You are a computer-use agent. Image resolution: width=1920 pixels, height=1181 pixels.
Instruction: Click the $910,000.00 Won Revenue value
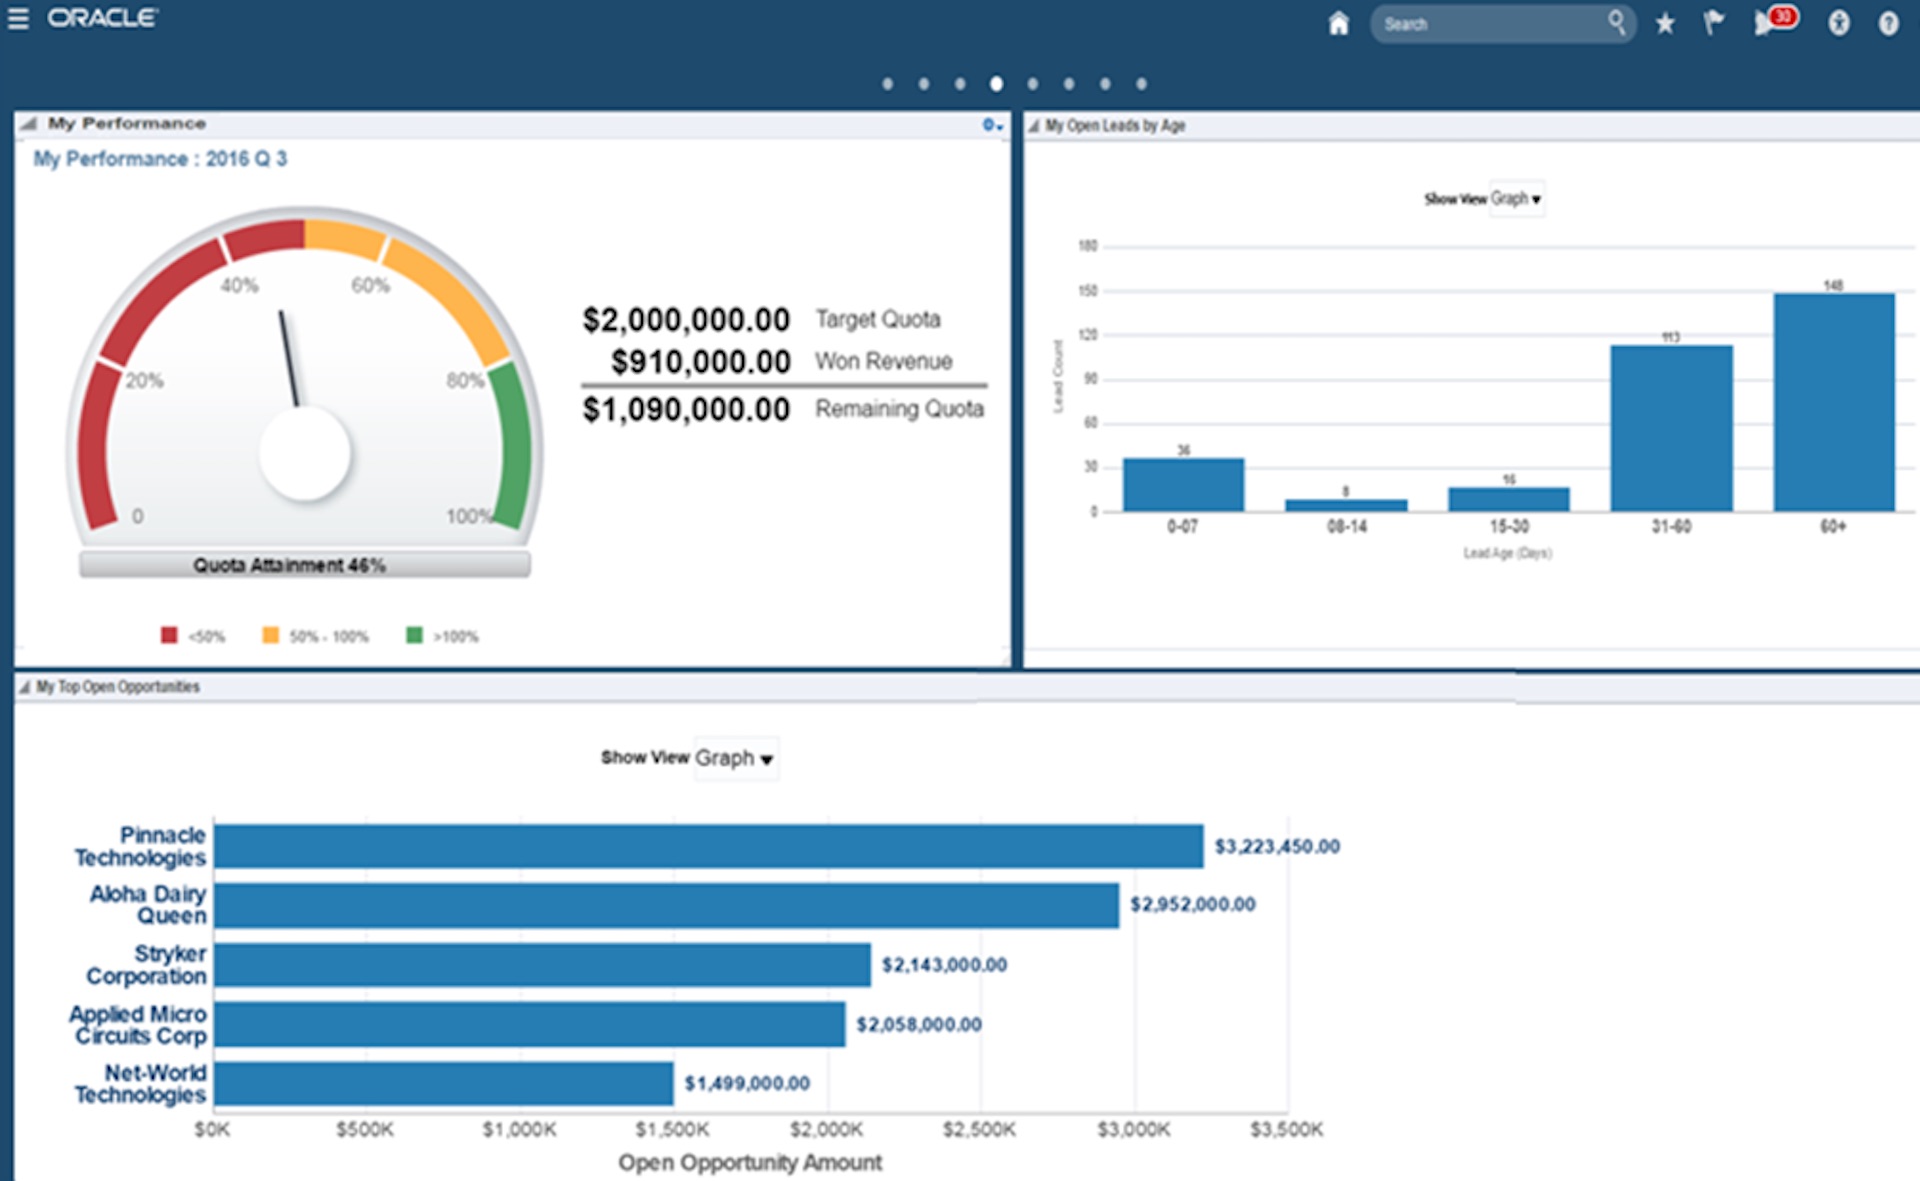[x=701, y=362]
